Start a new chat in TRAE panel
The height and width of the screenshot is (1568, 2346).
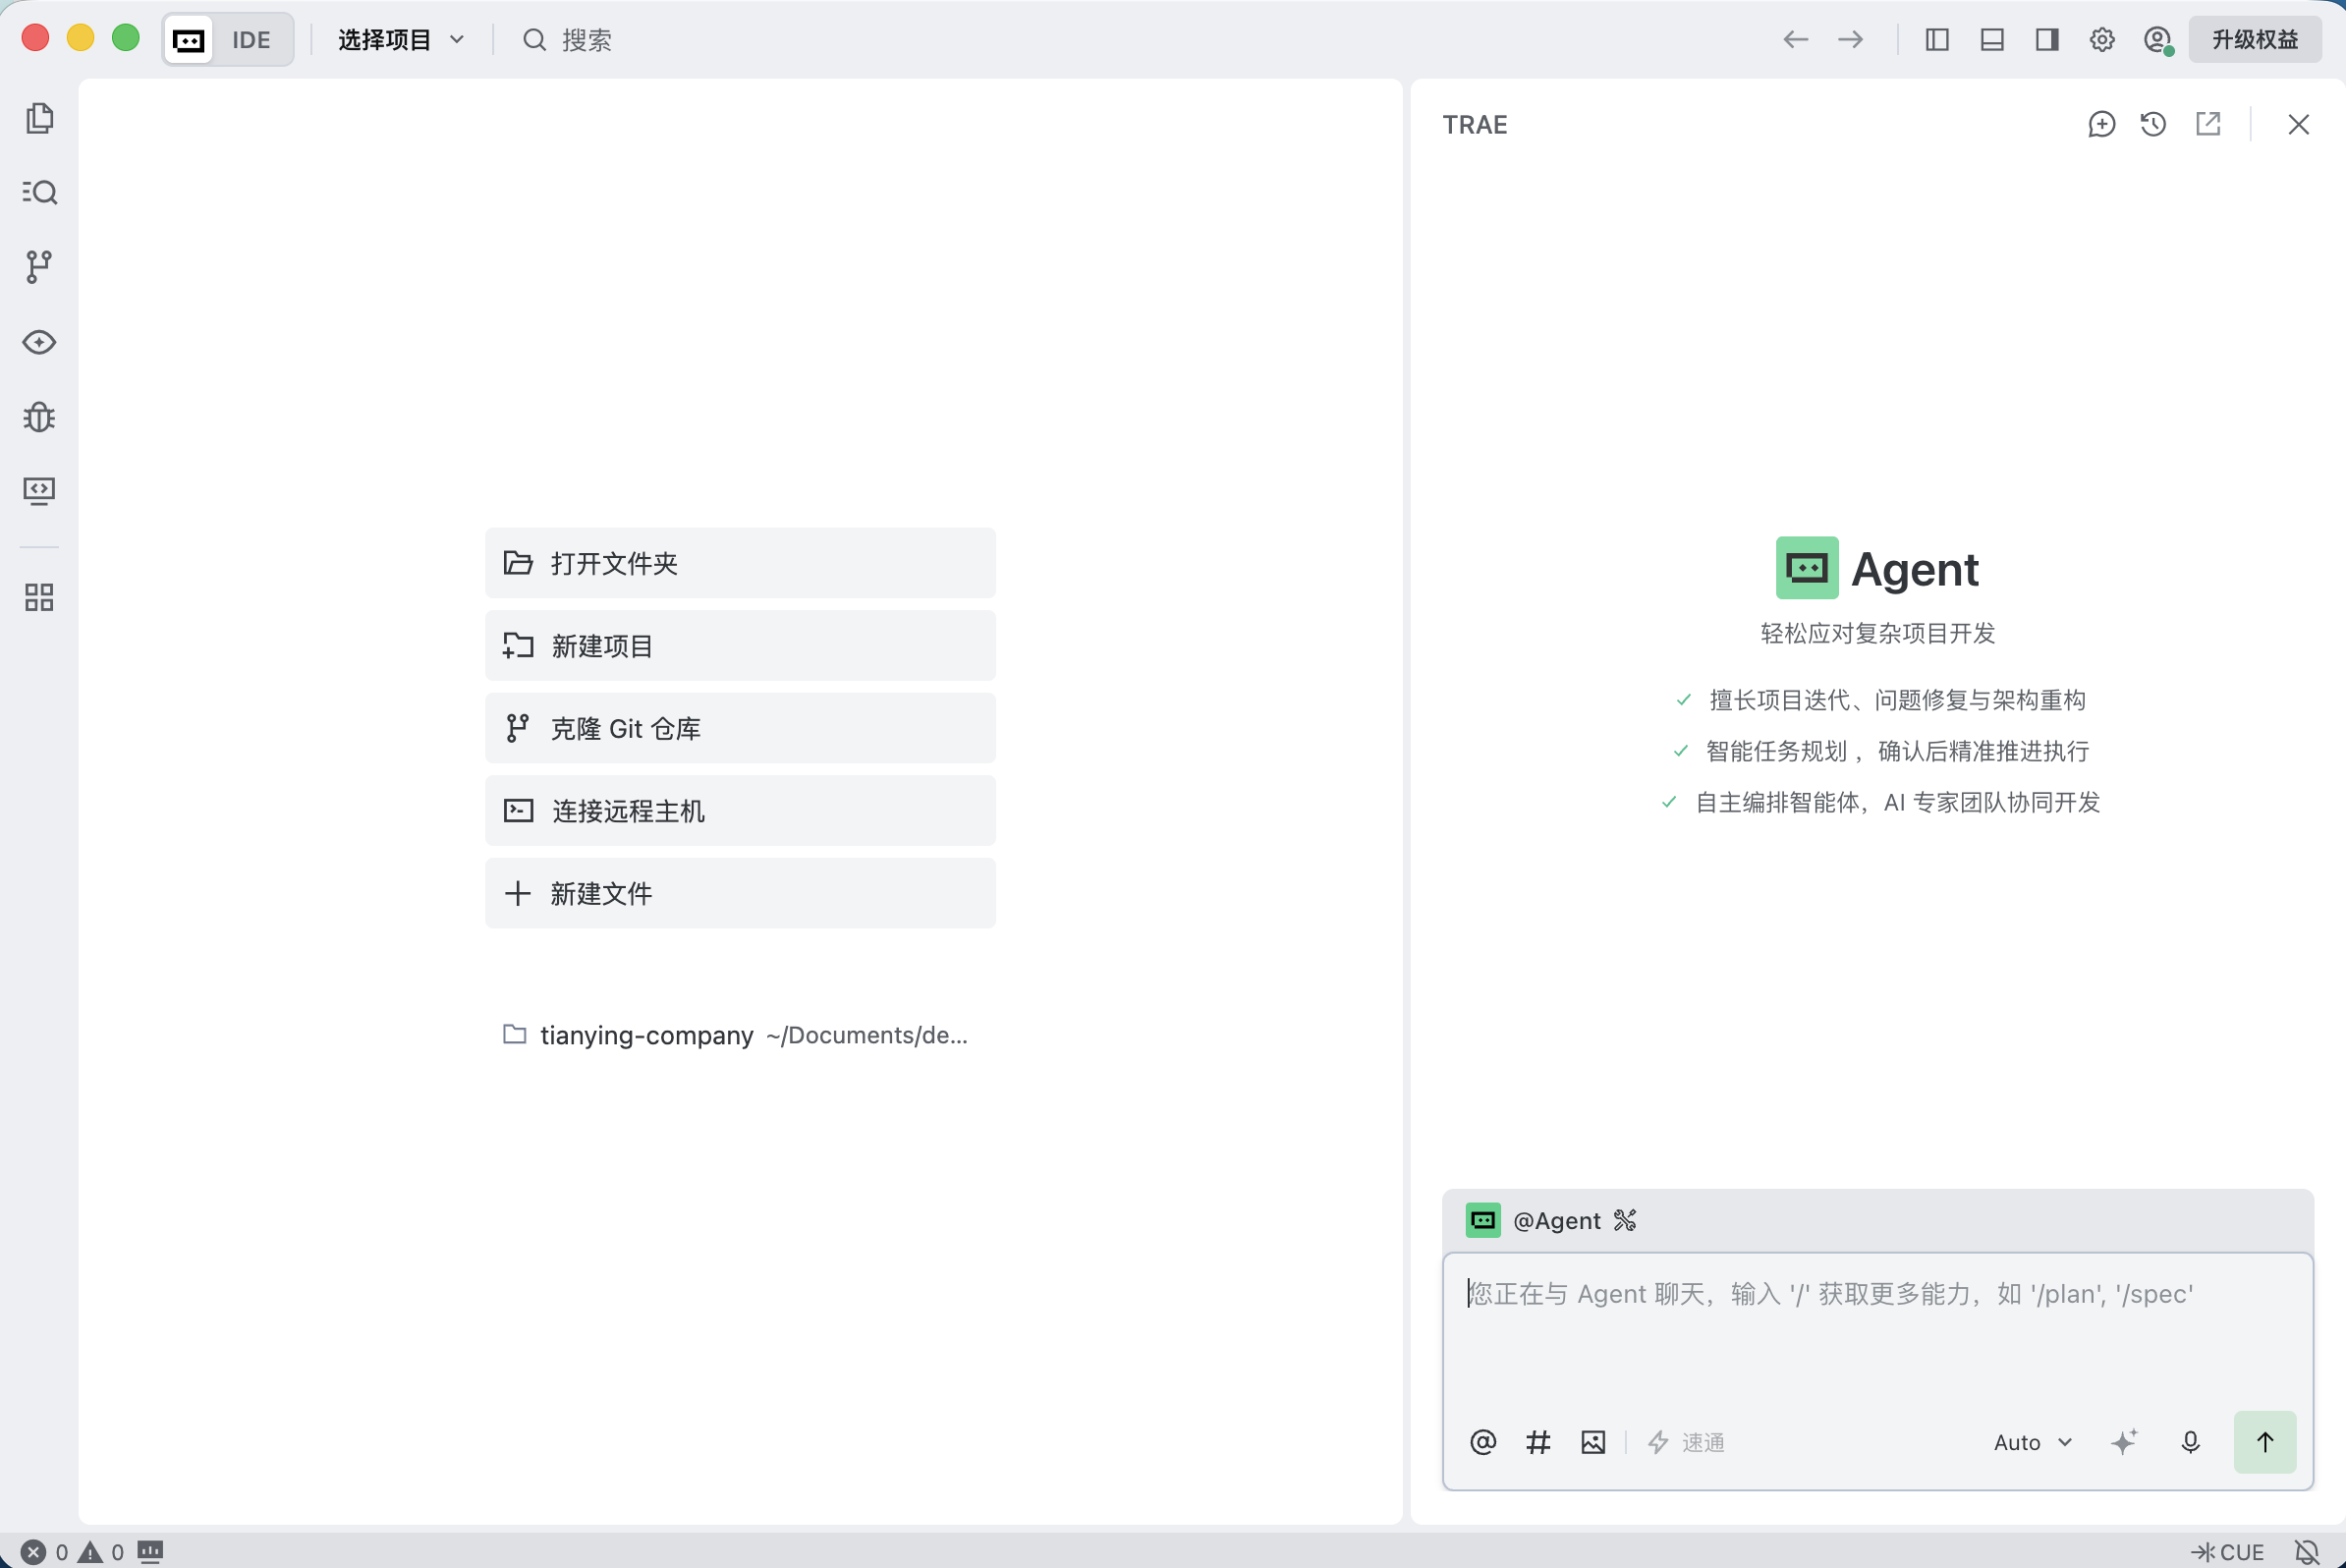2101,124
